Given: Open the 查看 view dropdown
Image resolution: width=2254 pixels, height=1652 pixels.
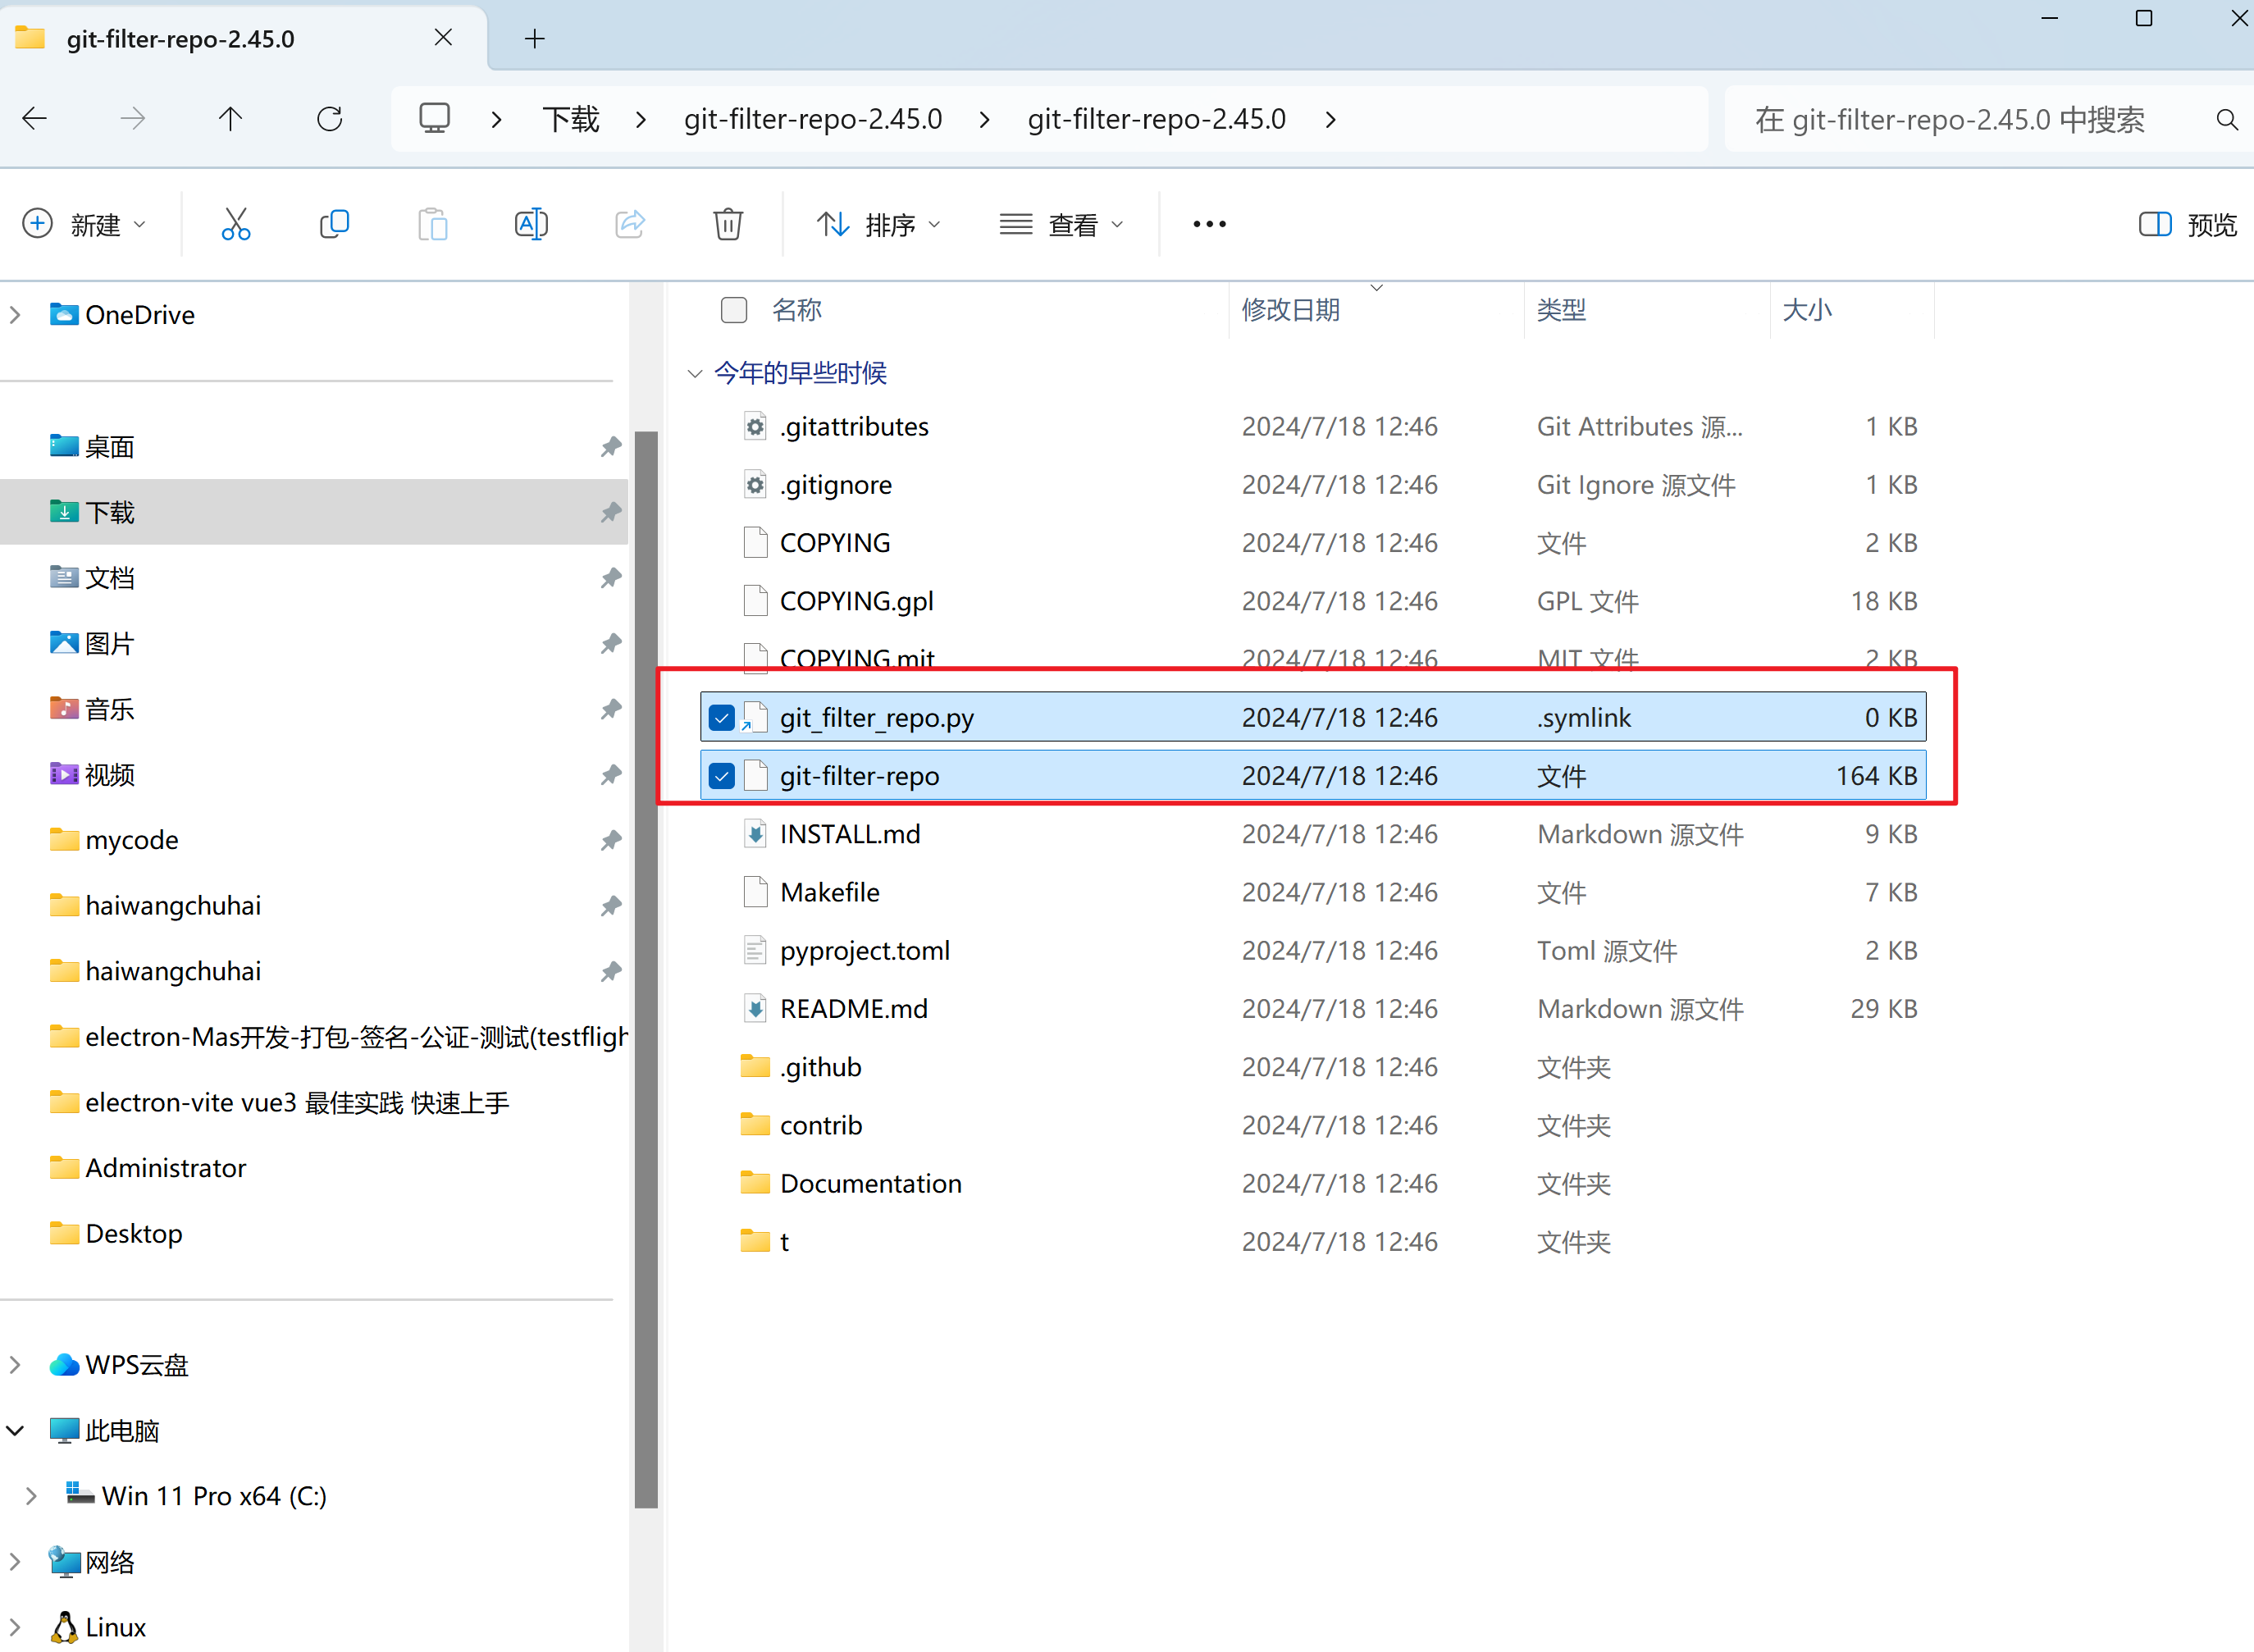Looking at the screenshot, I should [x=1062, y=224].
